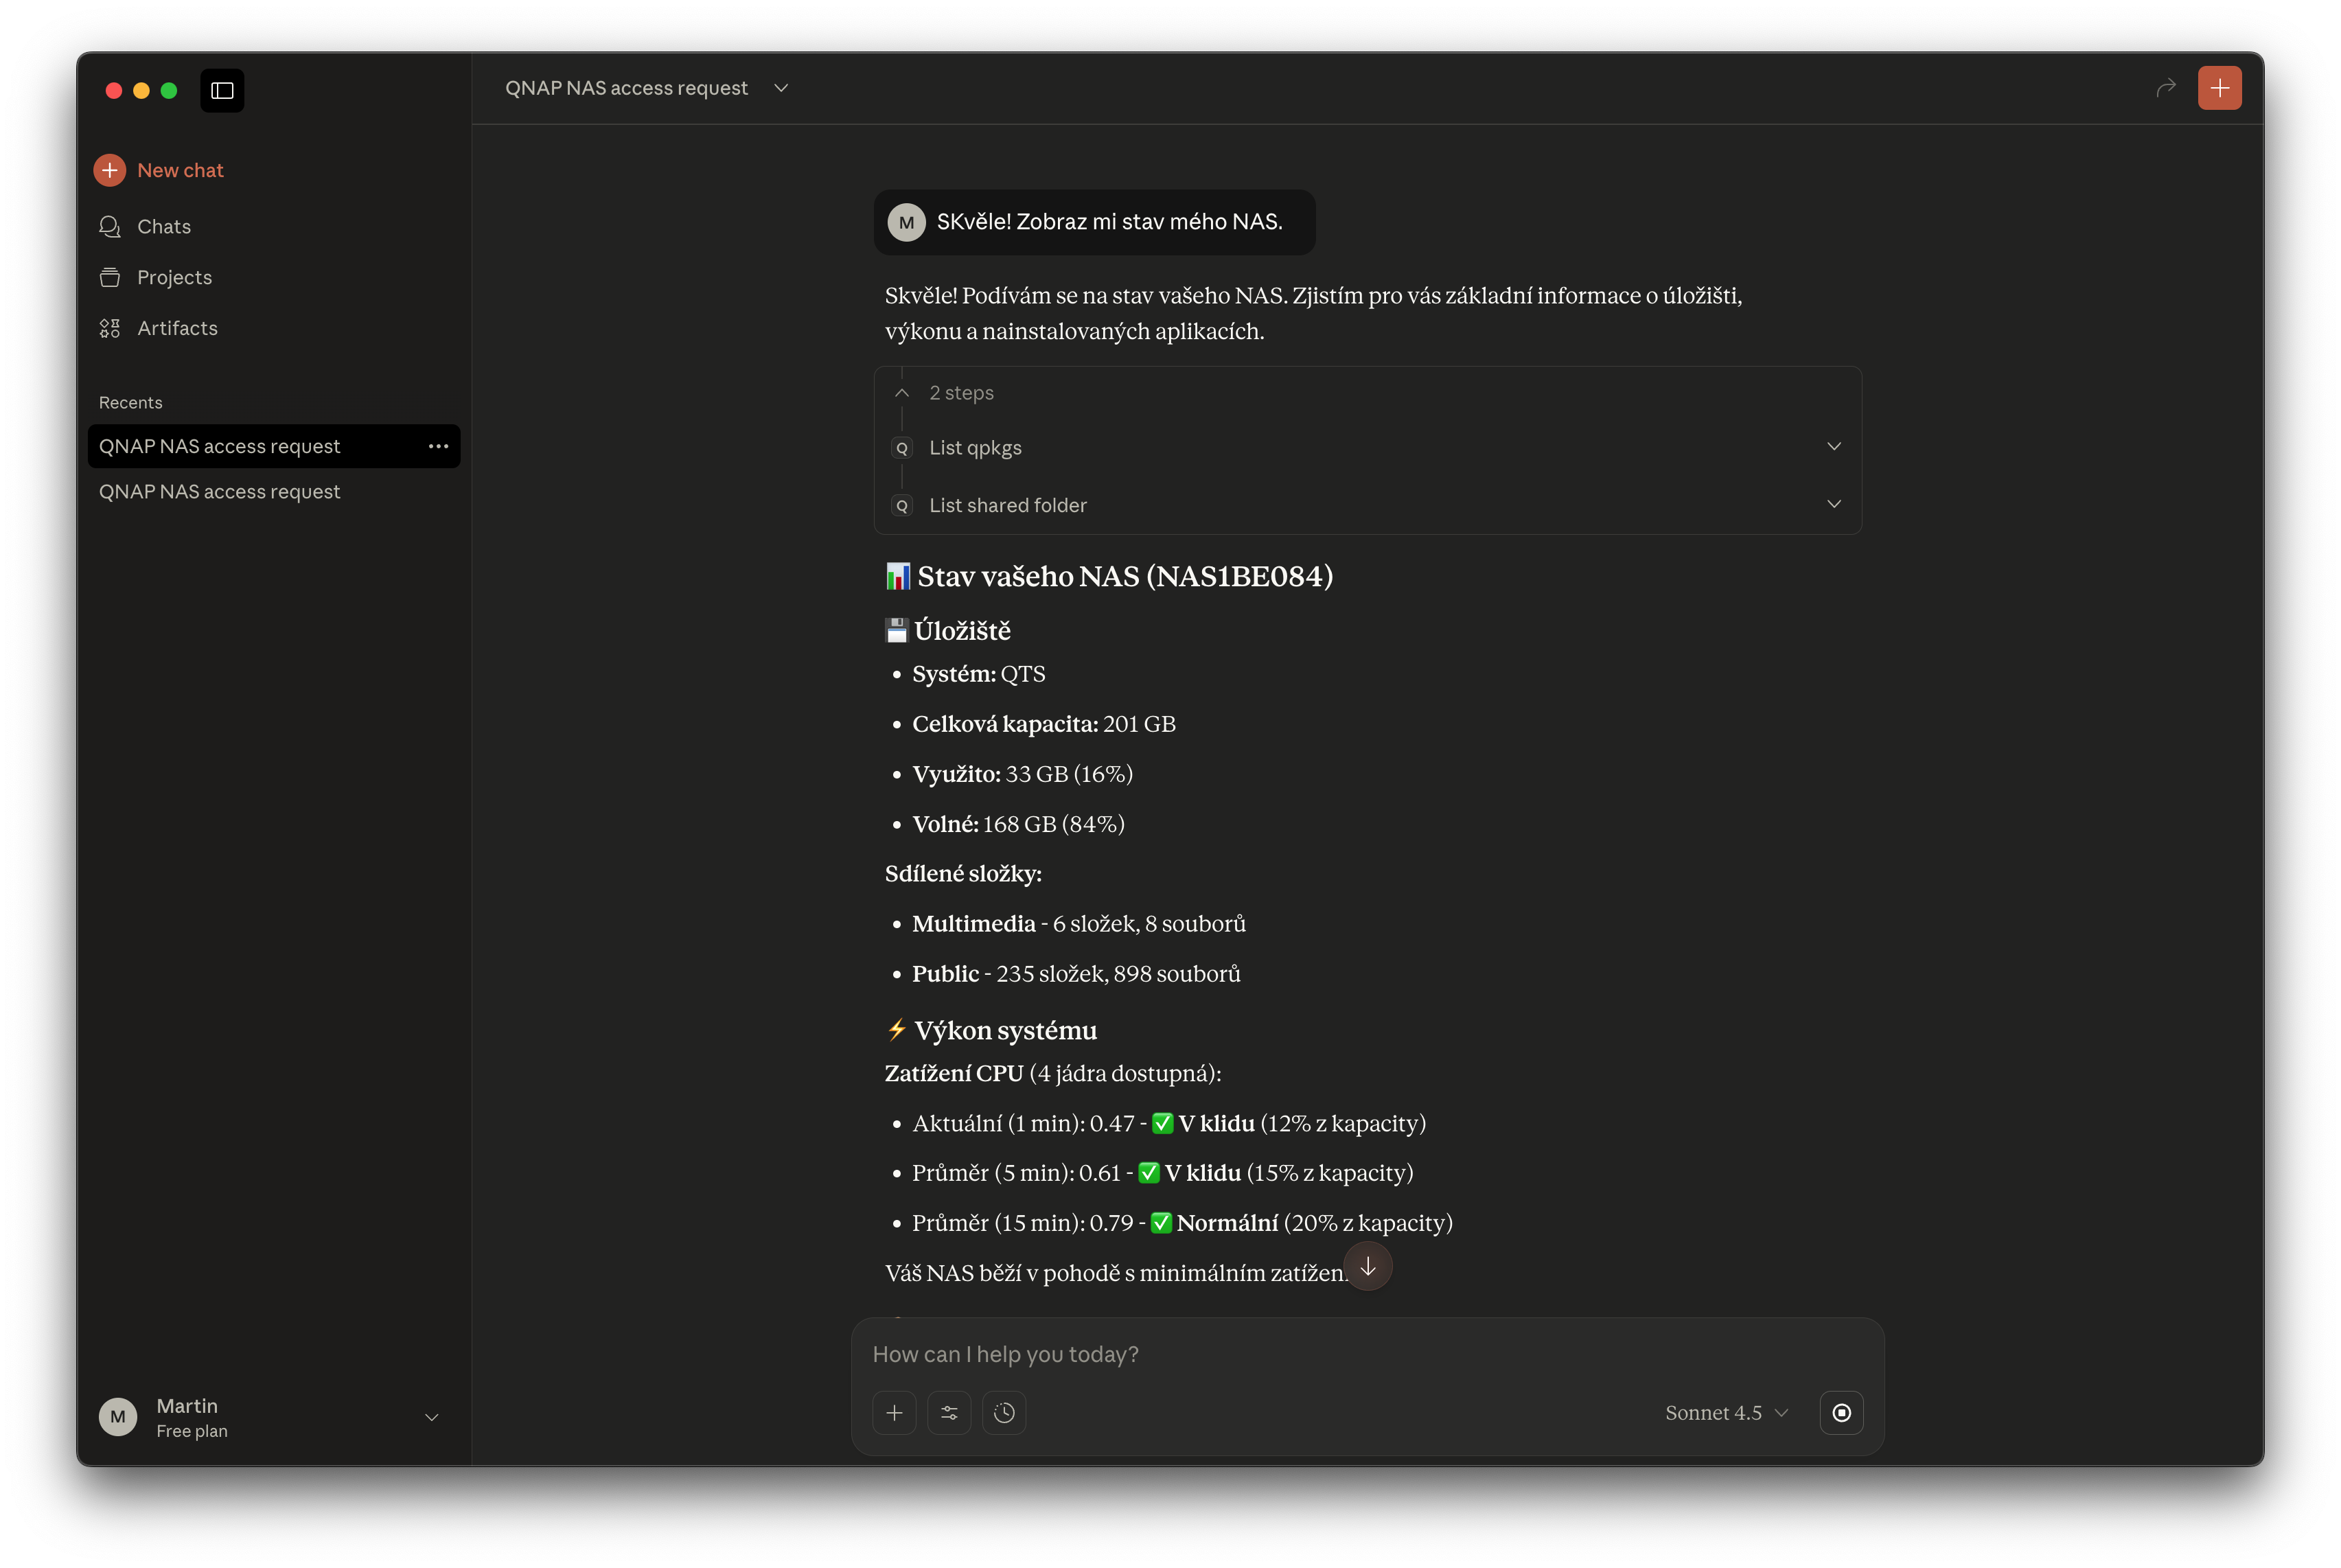Expand the List qpkgs step

1833,447
